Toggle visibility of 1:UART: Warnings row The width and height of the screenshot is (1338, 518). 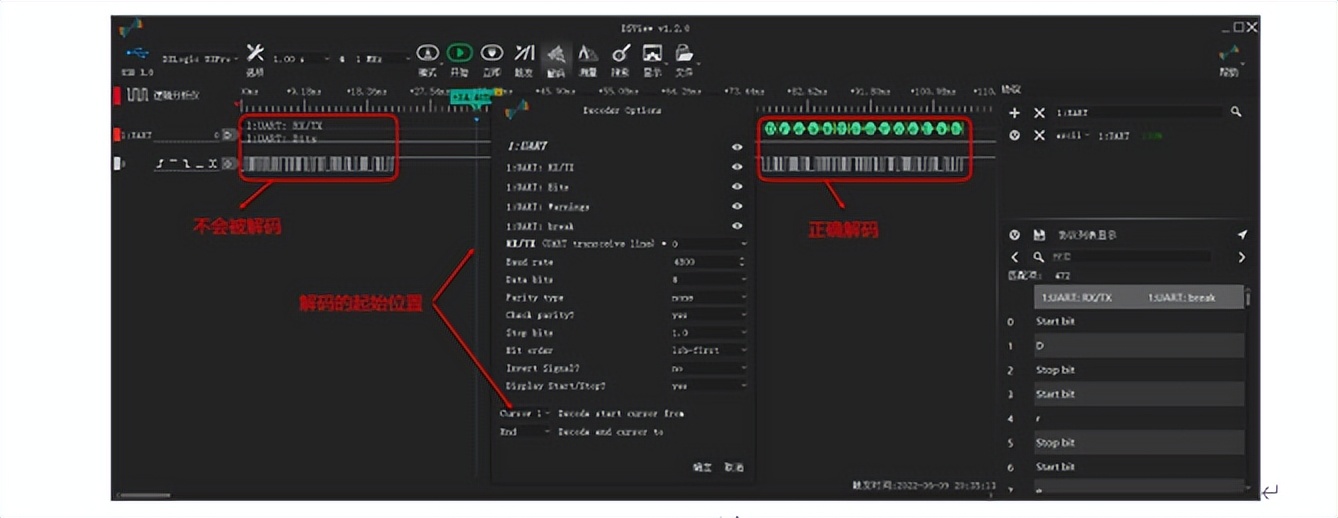pyautogui.click(x=737, y=207)
